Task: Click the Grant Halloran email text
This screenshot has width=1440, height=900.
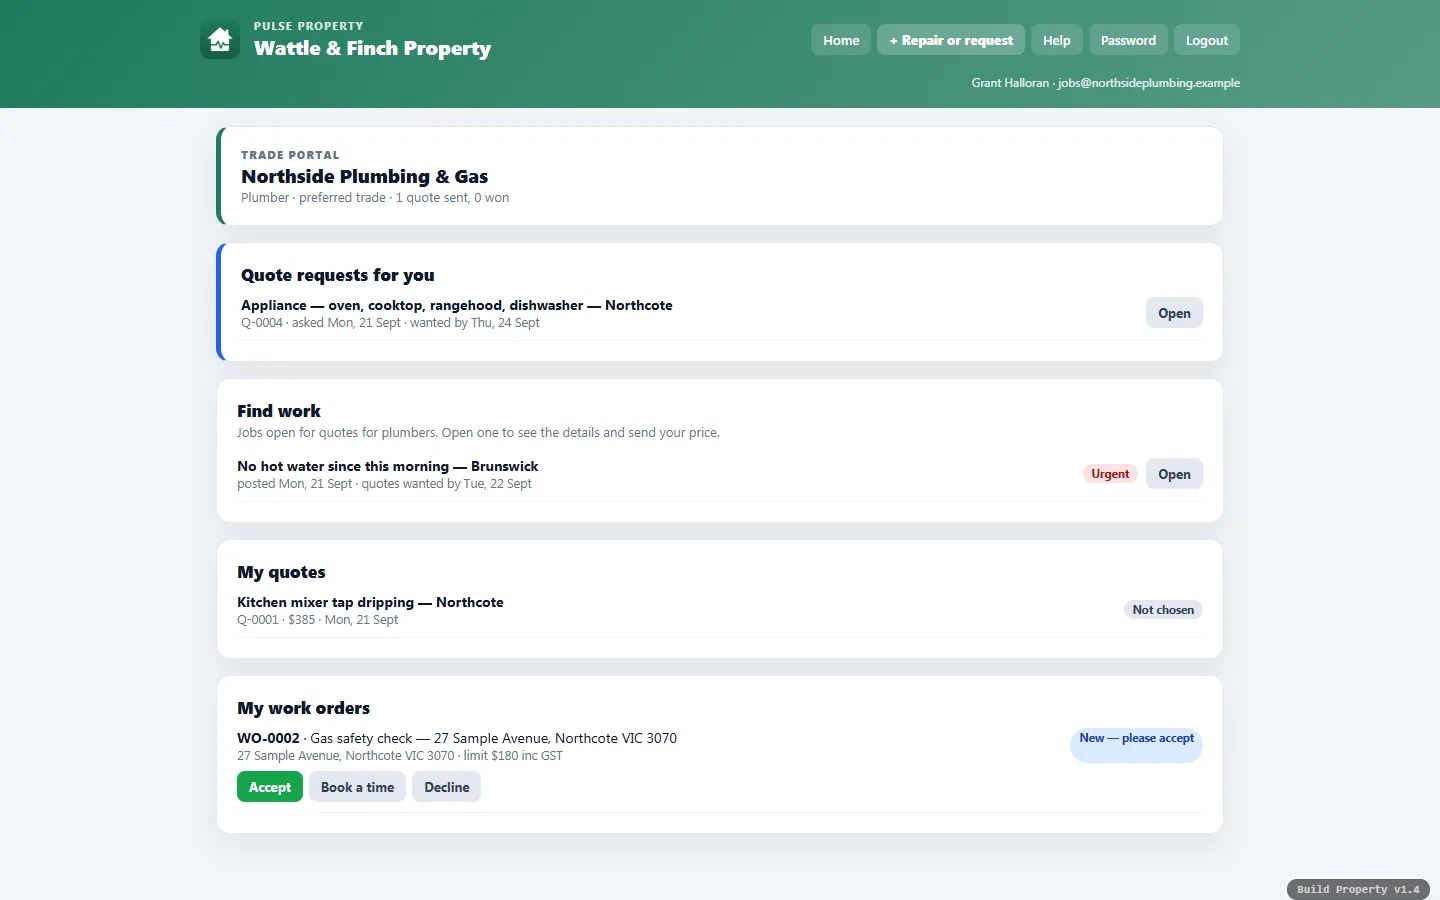Action: [x=1105, y=83]
